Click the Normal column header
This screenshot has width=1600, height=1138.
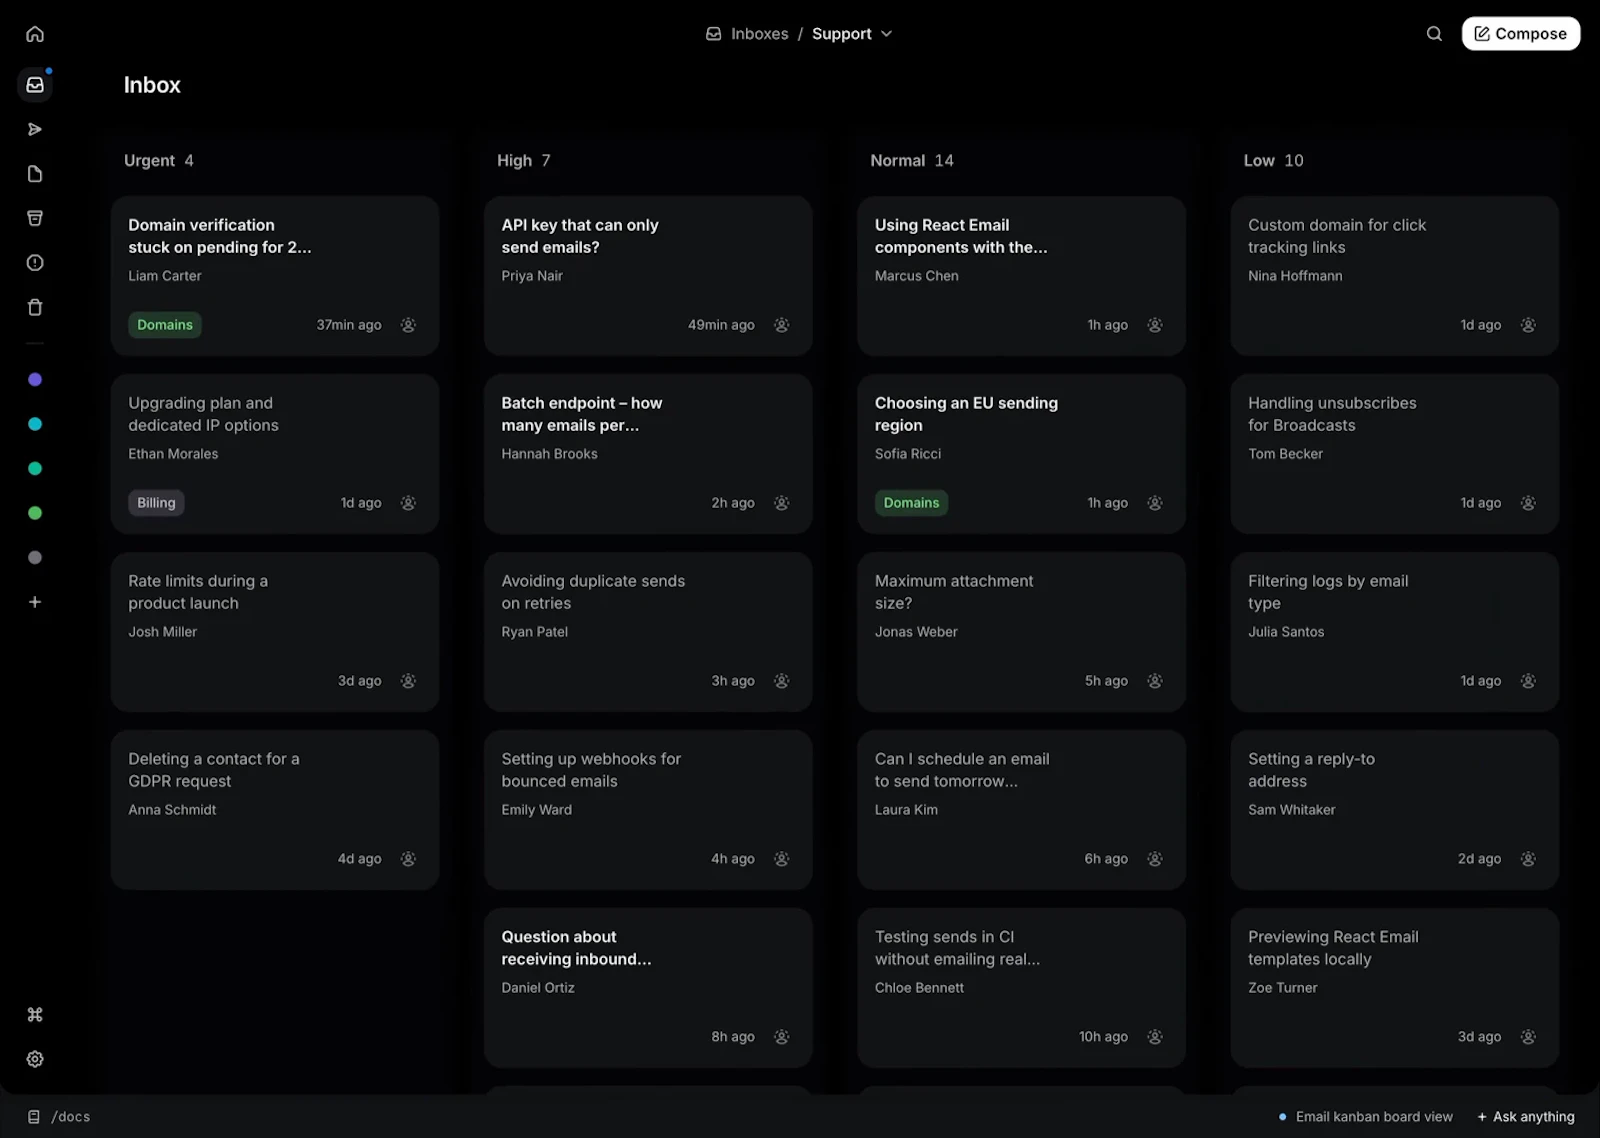912,161
